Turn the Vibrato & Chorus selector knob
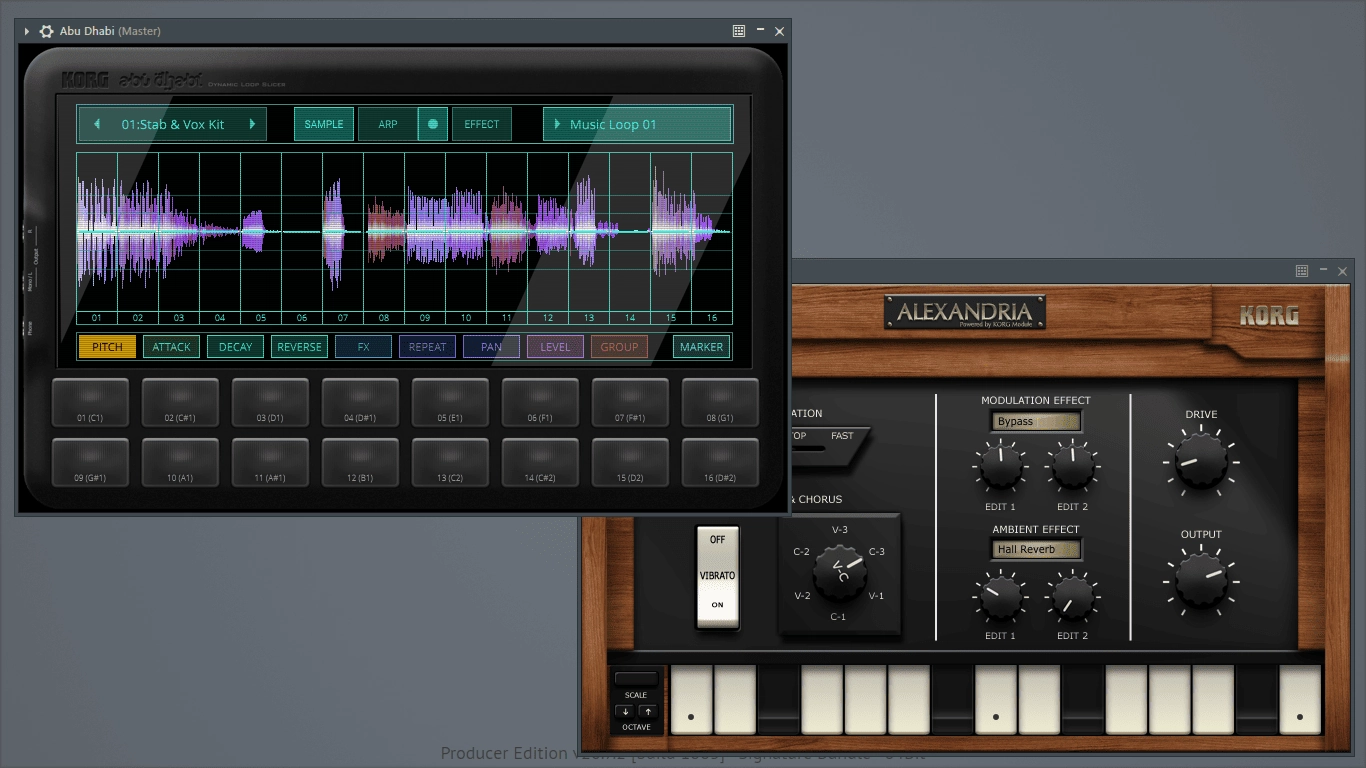Image resolution: width=1366 pixels, height=768 pixels. (840, 573)
